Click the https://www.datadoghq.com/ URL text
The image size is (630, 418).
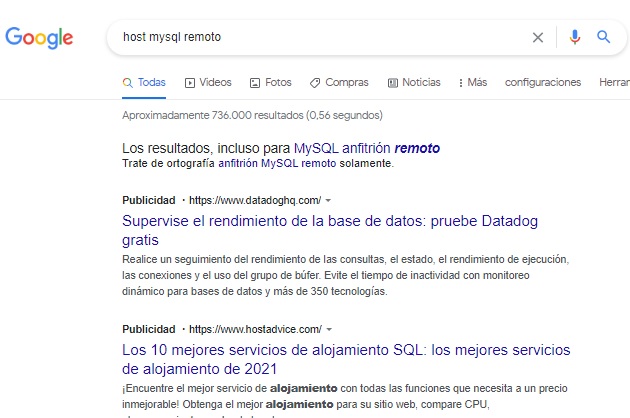click(x=255, y=200)
